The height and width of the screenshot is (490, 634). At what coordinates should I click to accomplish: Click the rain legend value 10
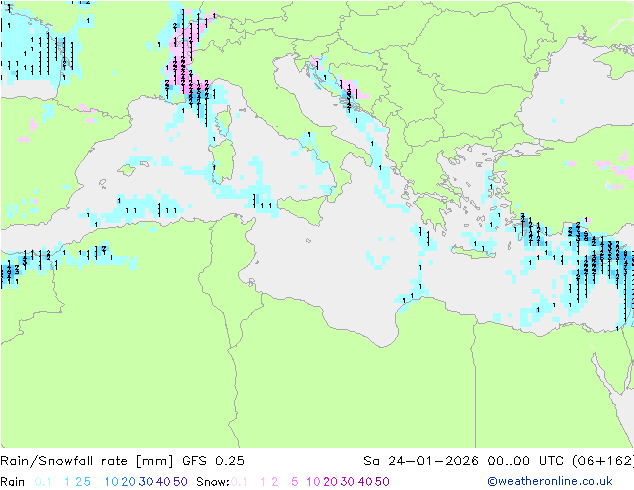click(x=112, y=482)
